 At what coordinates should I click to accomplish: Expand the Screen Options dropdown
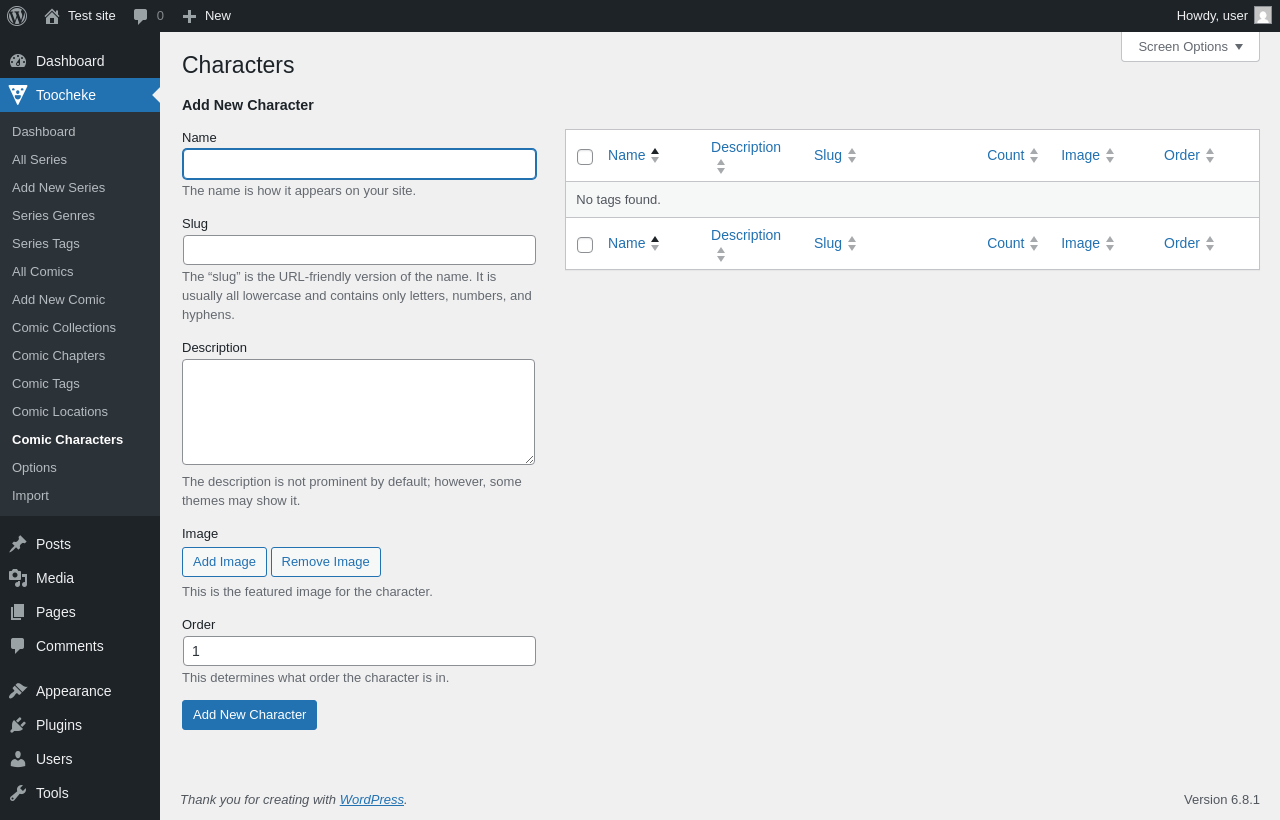point(1190,46)
